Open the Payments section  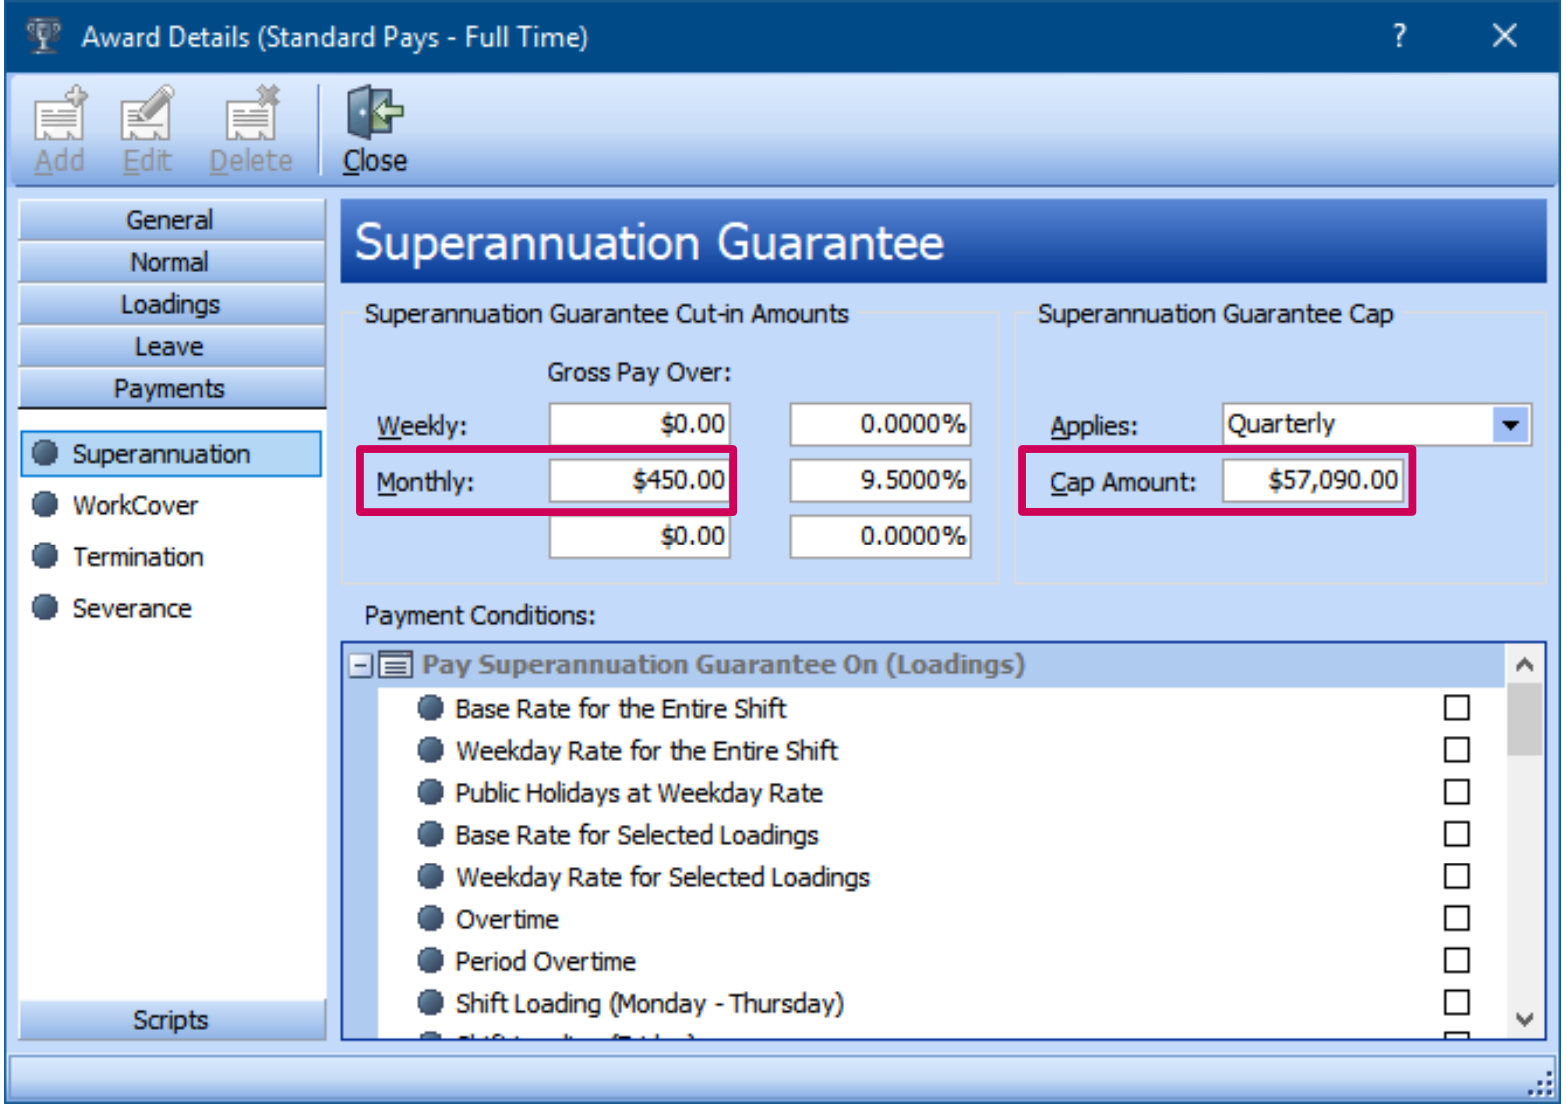point(171,388)
